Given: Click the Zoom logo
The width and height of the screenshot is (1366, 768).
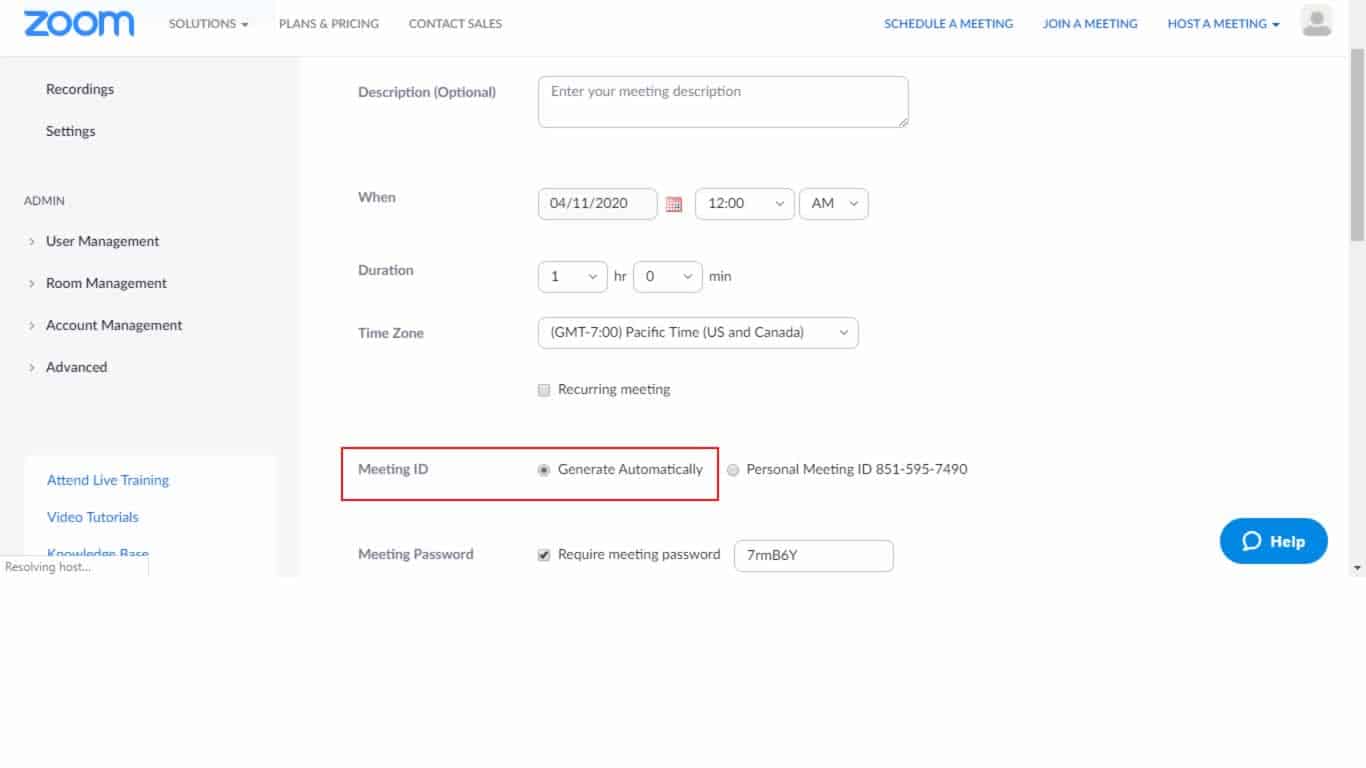Looking at the screenshot, I should [x=79, y=24].
